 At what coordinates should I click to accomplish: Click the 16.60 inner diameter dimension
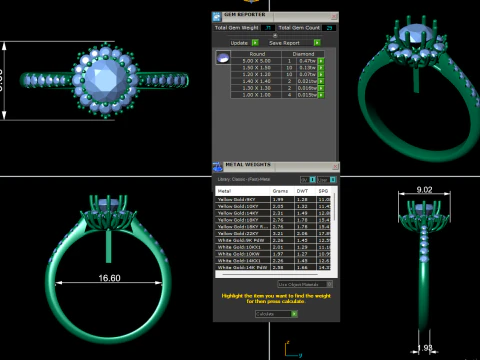coord(109,278)
